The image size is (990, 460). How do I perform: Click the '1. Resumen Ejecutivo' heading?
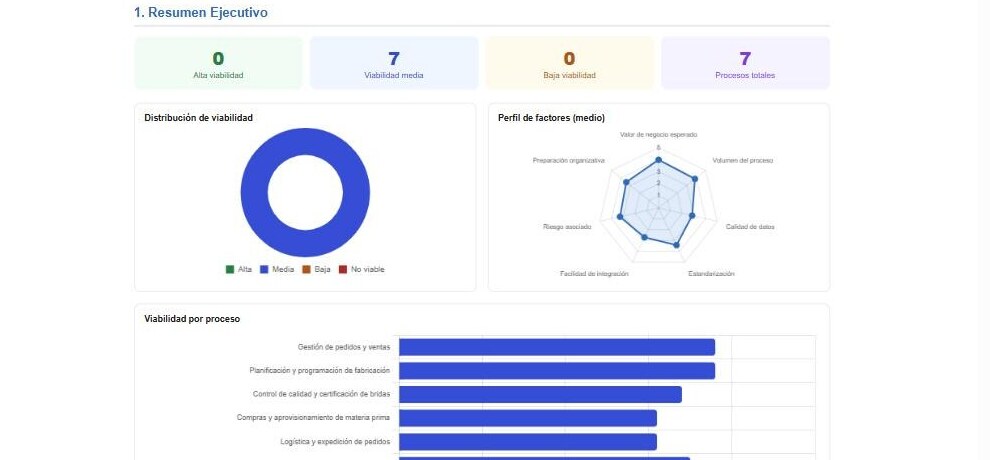pos(201,13)
